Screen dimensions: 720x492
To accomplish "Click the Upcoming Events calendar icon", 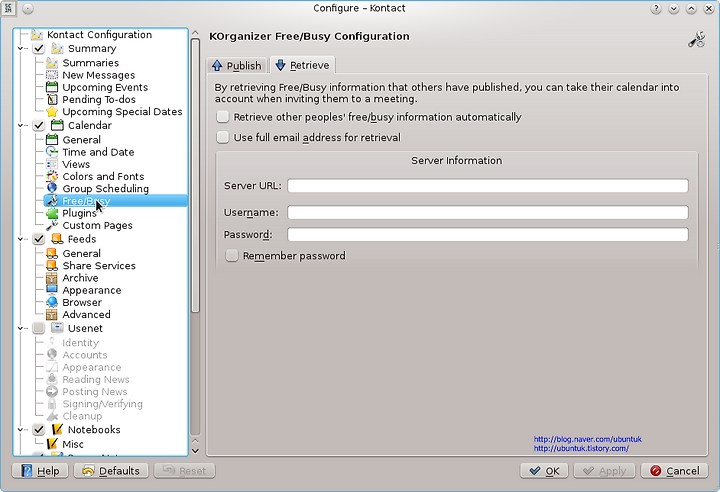I will (52, 87).
